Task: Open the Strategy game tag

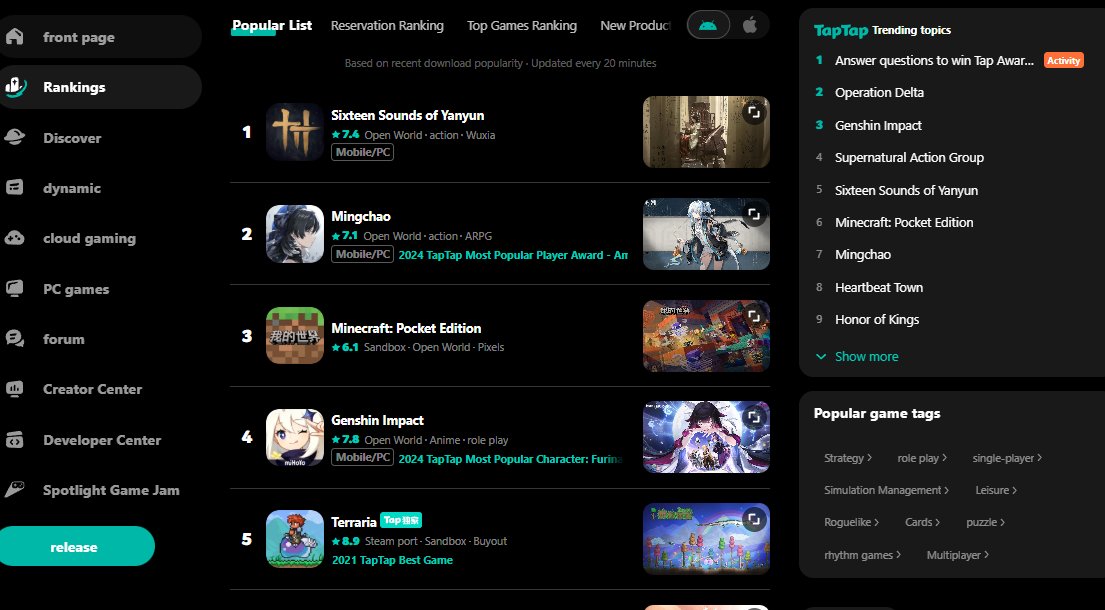Action: click(x=848, y=458)
